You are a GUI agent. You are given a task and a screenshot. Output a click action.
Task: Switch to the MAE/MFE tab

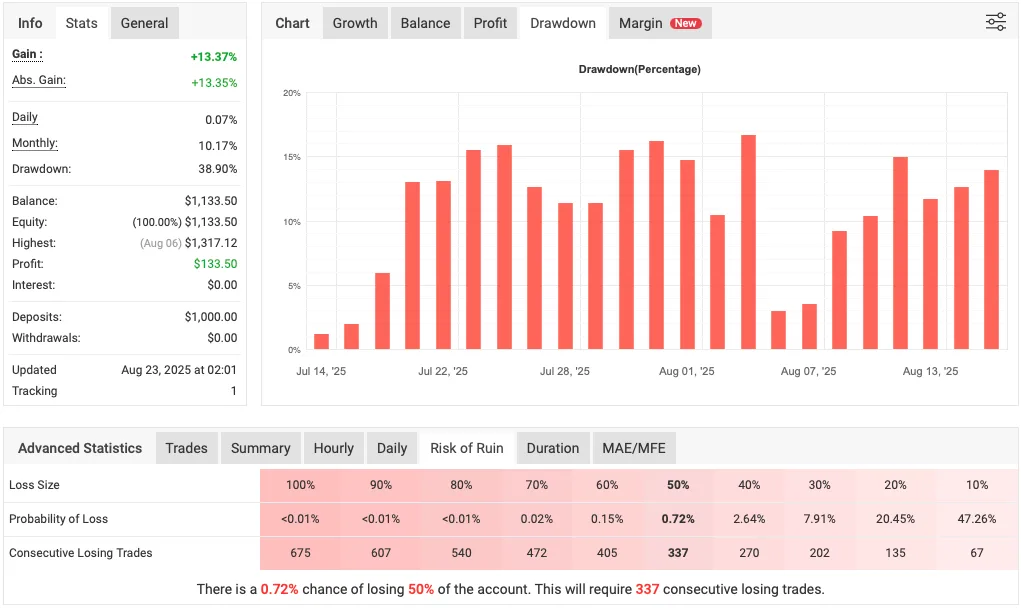[x=633, y=447]
